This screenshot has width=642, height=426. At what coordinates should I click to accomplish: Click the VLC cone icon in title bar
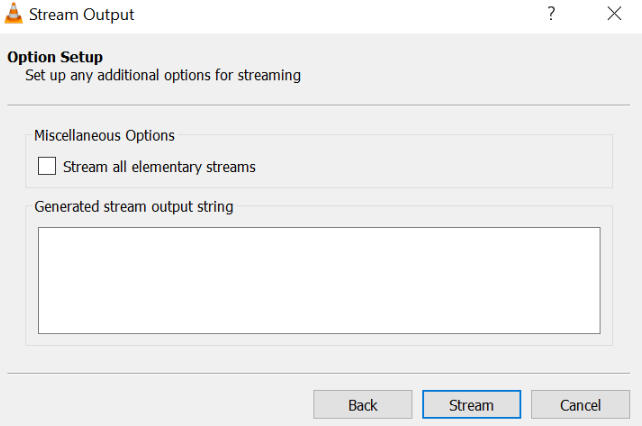[14, 15]
